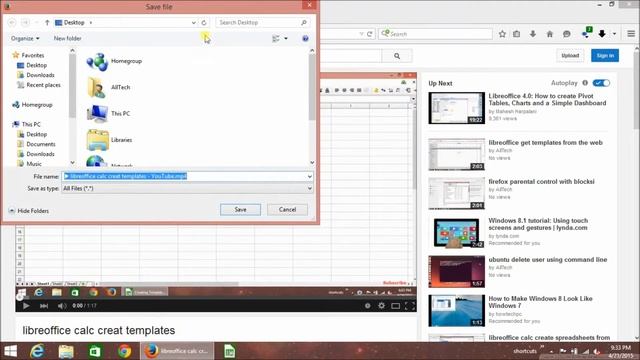Screen dimensions: 640x360
Task: Click the Desktop breadcrumb in the address bar
Action: (x=74, y=22)
